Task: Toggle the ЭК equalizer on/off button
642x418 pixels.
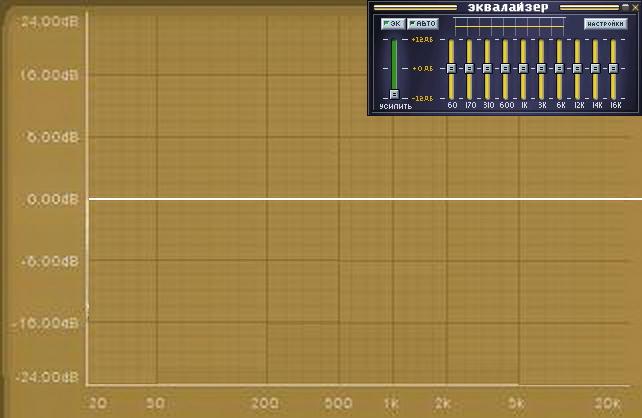Action: click(x=393, y=24)
